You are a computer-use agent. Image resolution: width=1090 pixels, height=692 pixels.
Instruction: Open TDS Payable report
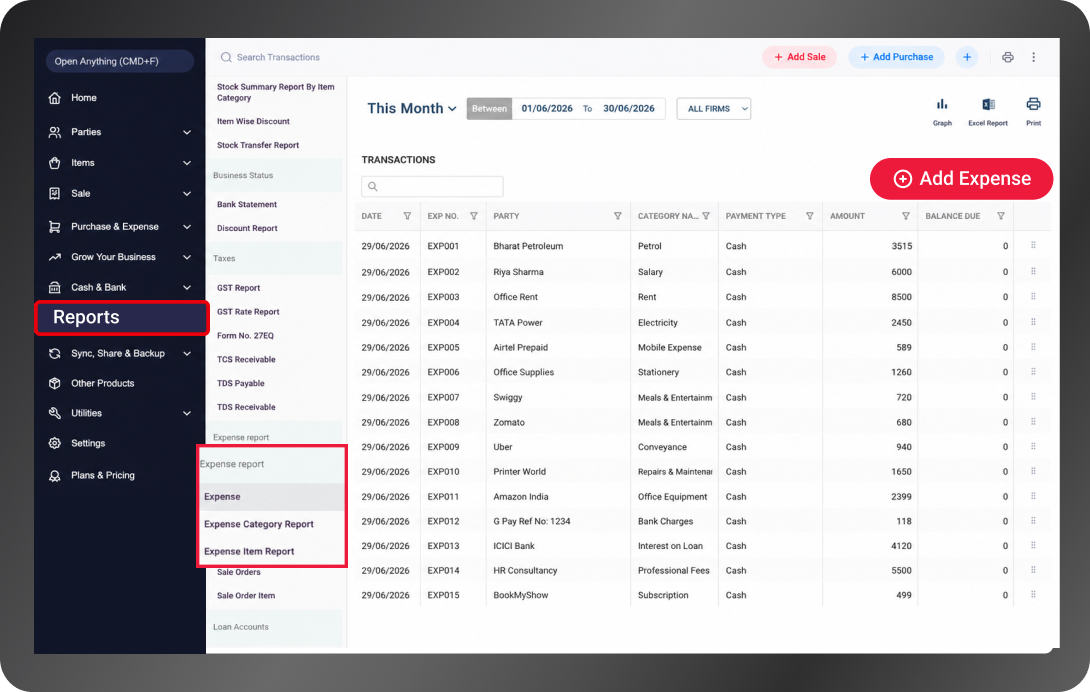(241, 383)
